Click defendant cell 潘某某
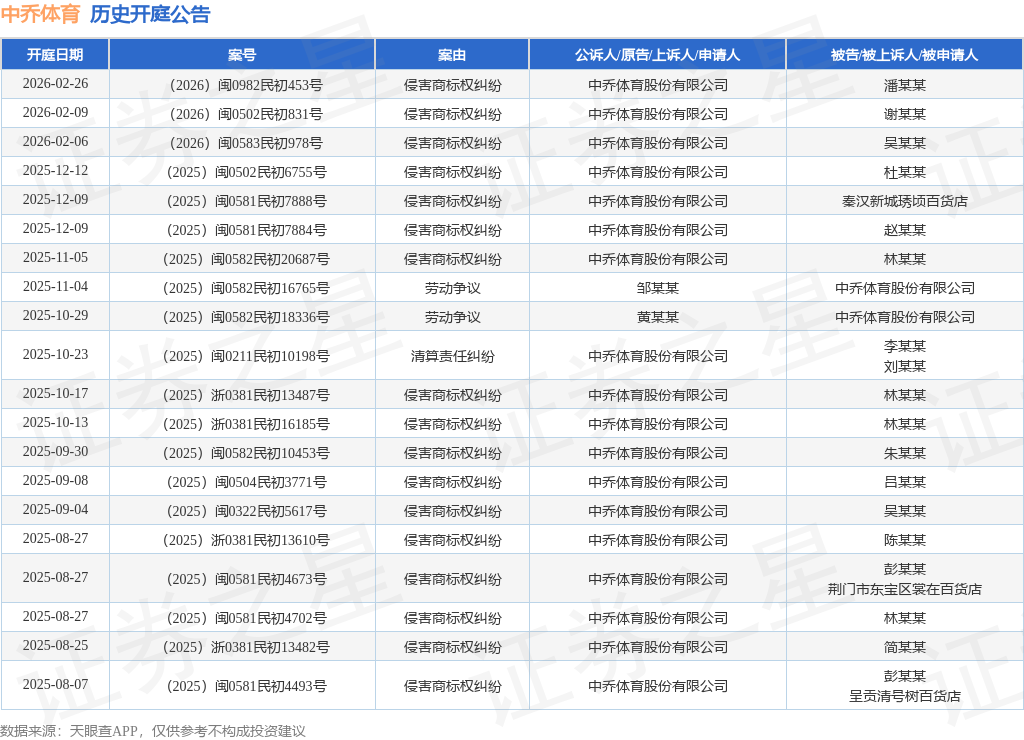This screenshot has height=740, width=1024. click(904, 85)
